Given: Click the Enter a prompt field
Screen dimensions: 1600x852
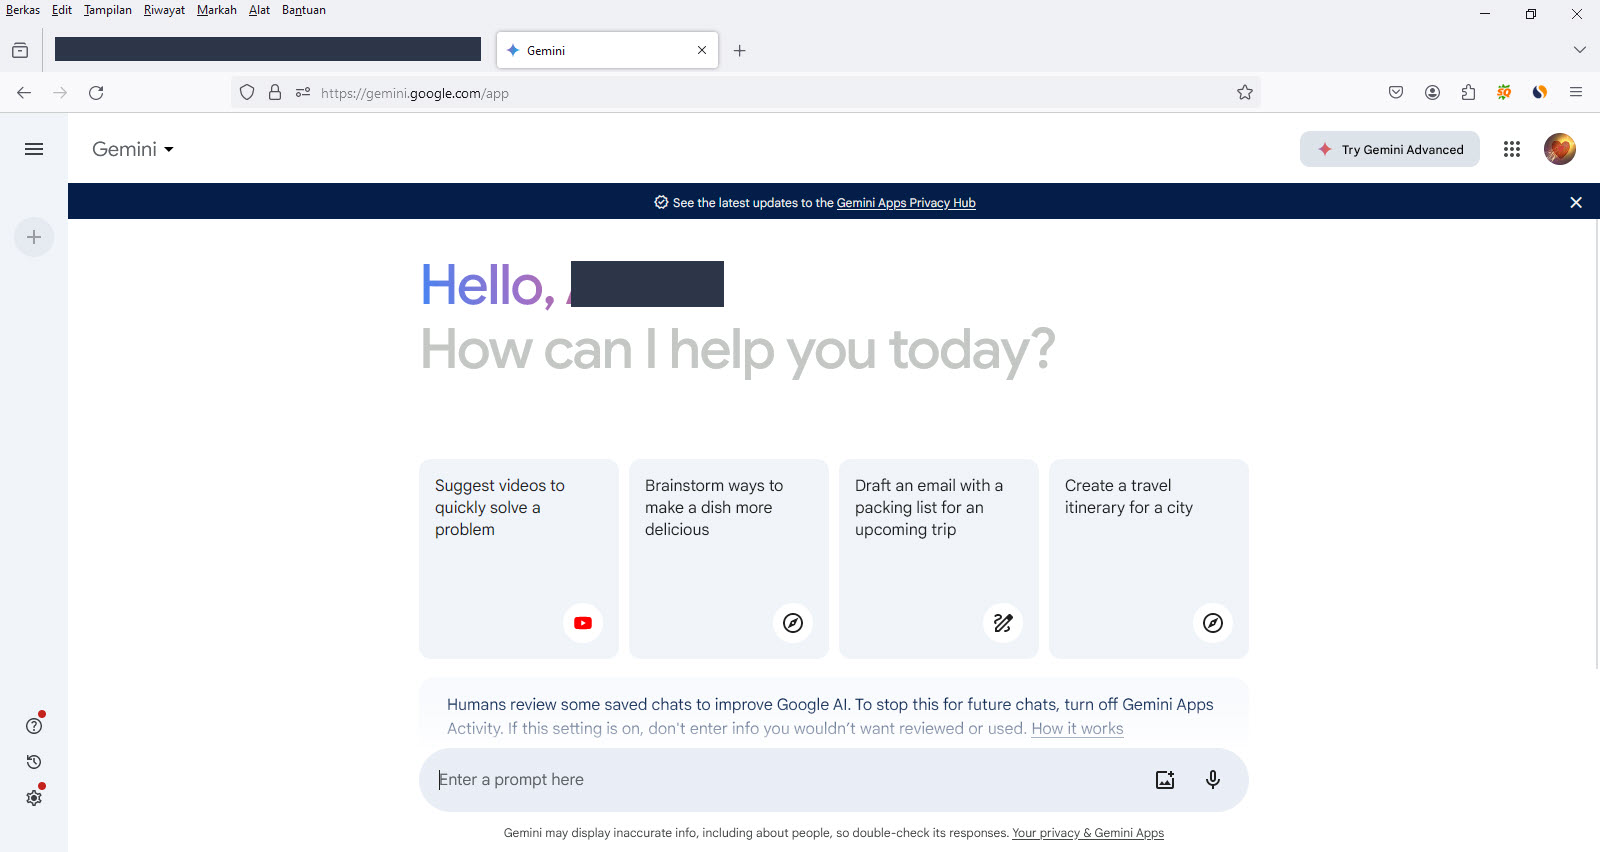Looking at the screenshot, I should click(x=780, y=780).
